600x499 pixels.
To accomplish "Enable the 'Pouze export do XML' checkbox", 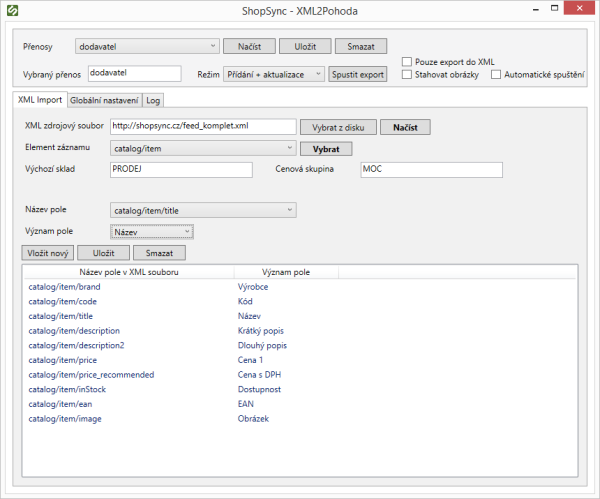I will (x=407, y=61).
